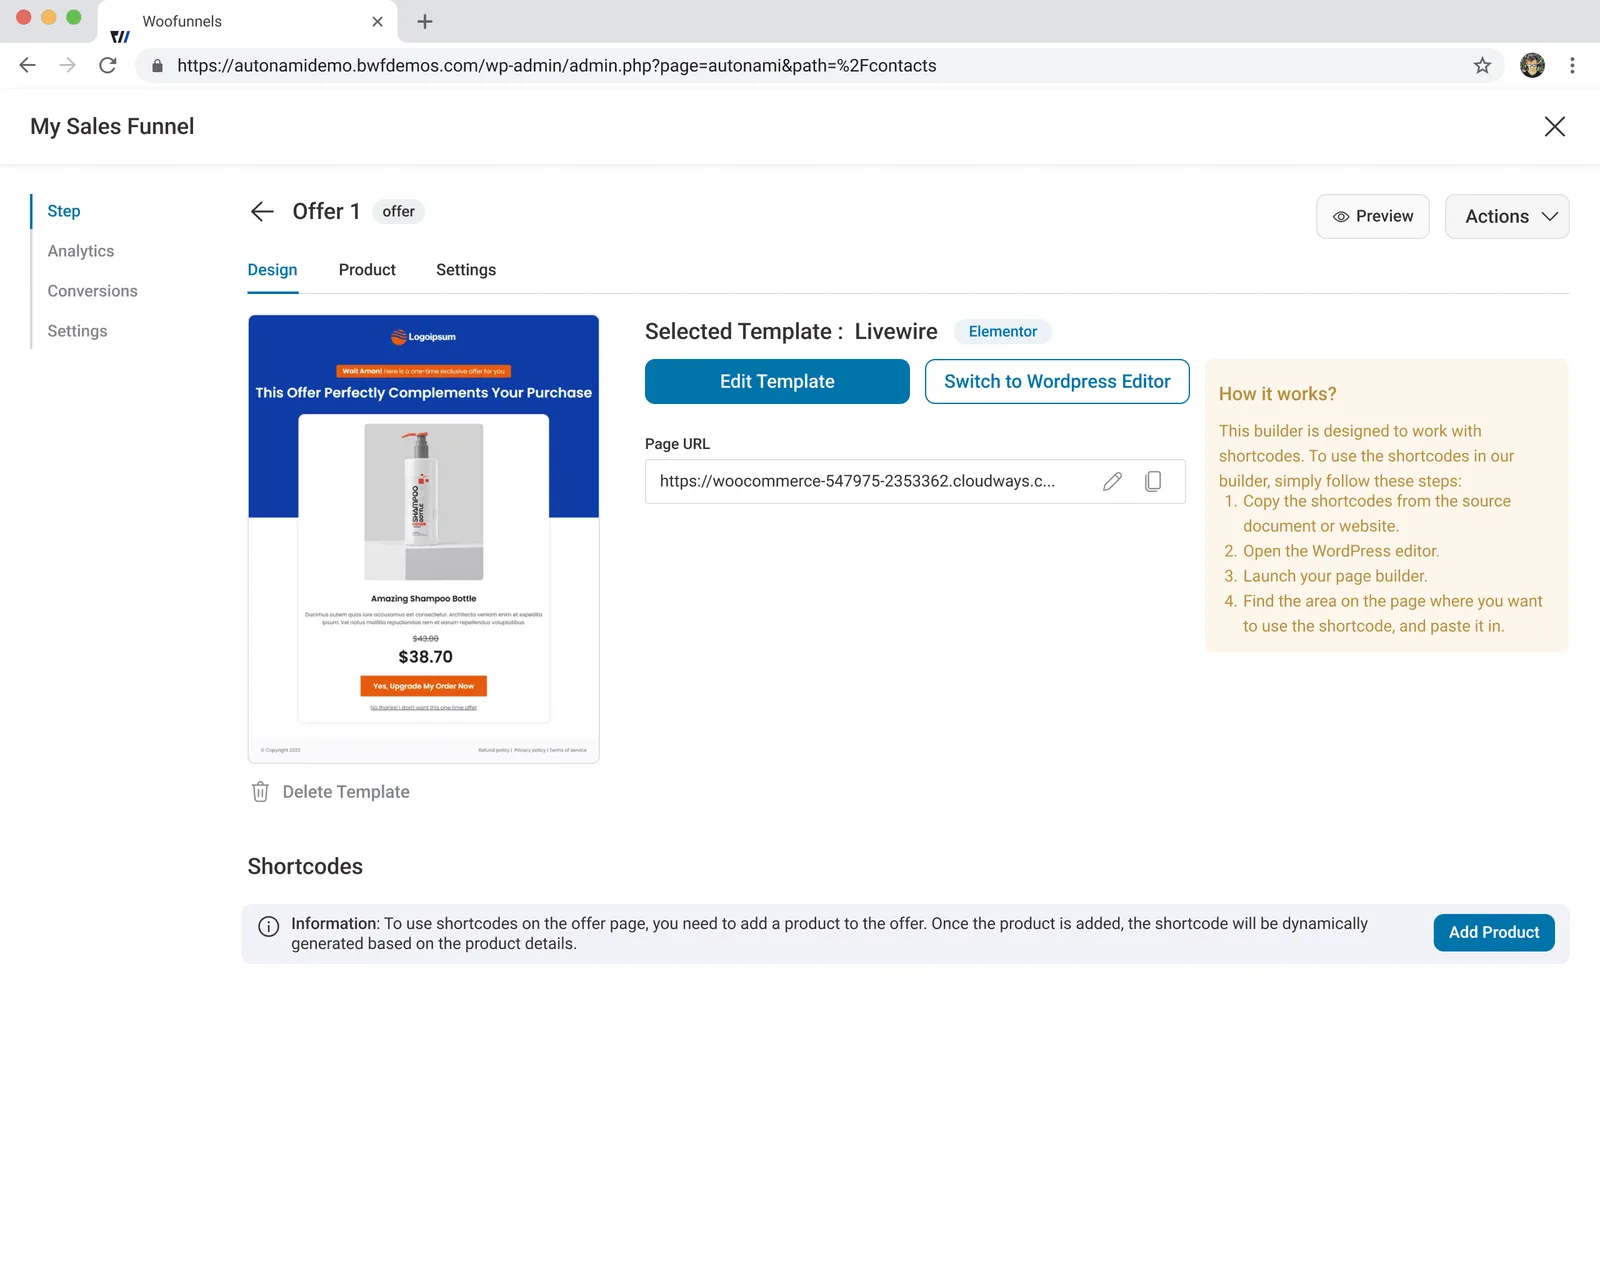Click the 'Open the WordPress editor.' step

pyautogui.click(x=1341, y=551)
